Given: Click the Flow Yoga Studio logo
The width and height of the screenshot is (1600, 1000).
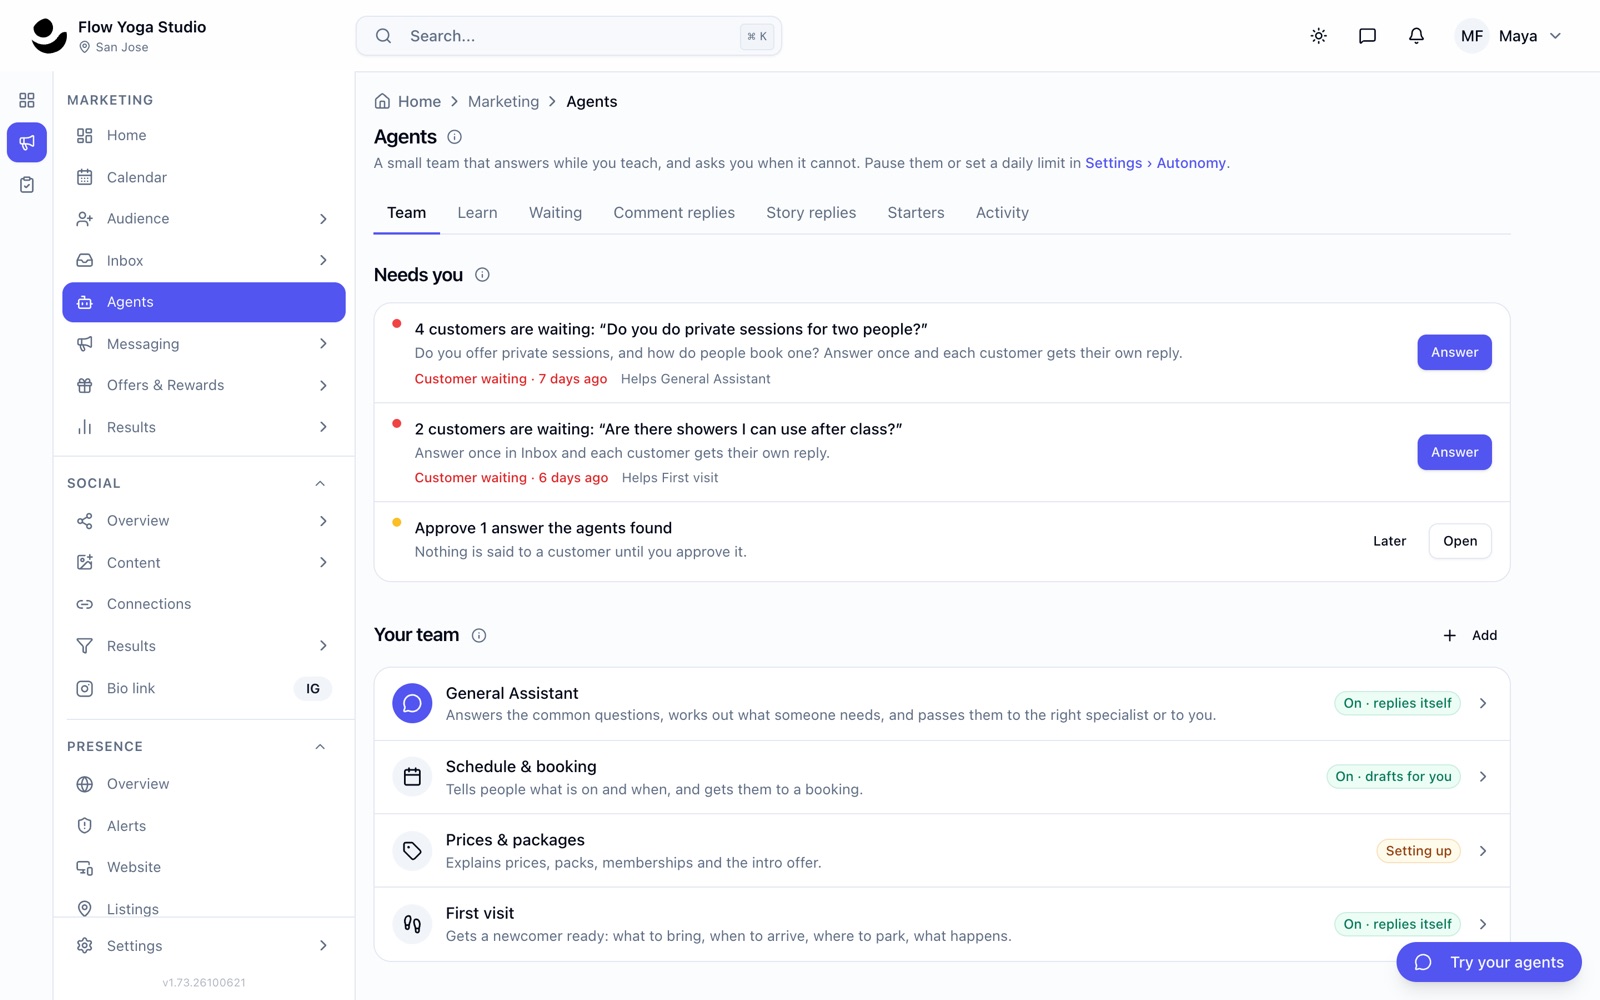Looking at the screenshot, I should (49, 36).
